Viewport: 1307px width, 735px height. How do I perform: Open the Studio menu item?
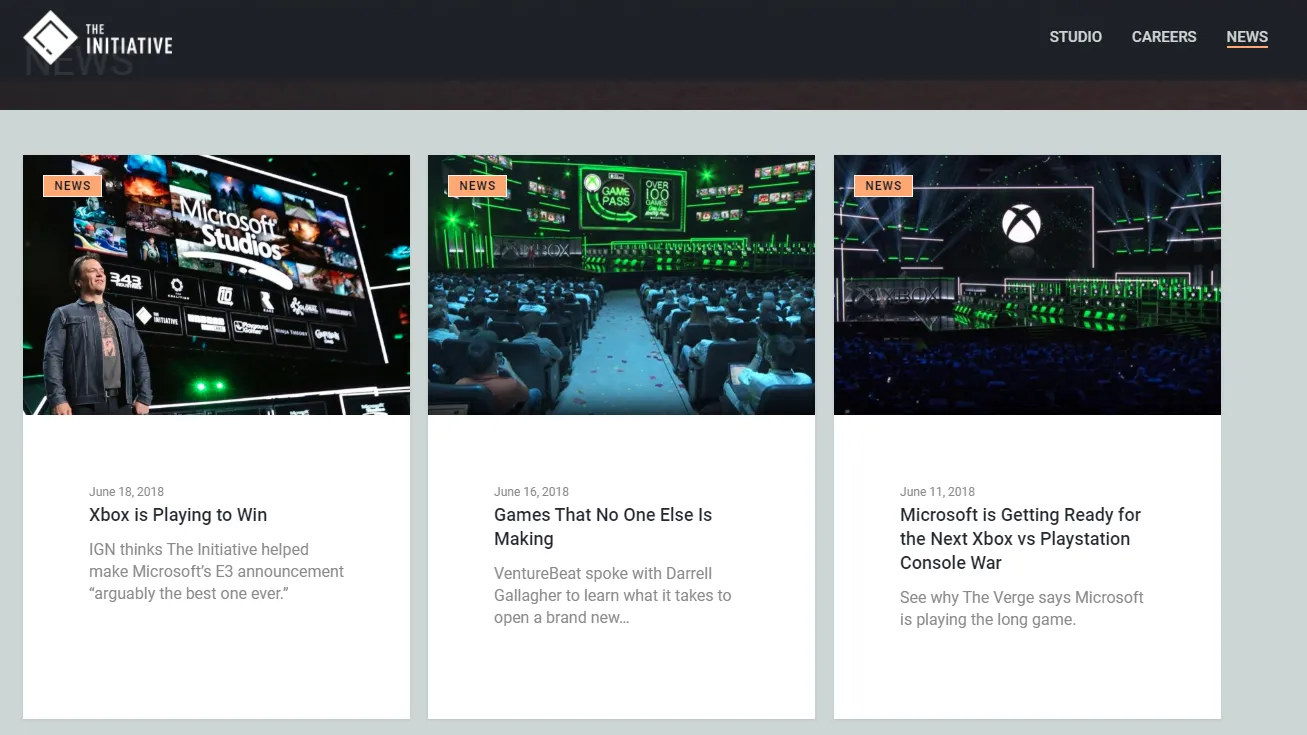[x=1075, y=37]
